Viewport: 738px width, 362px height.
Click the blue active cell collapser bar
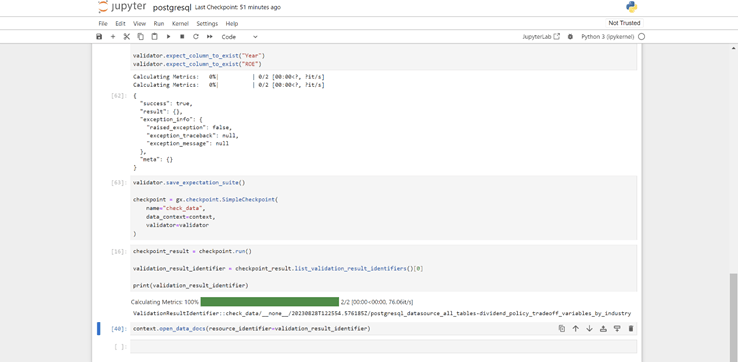pyautogui.click(x=99, y=329)
